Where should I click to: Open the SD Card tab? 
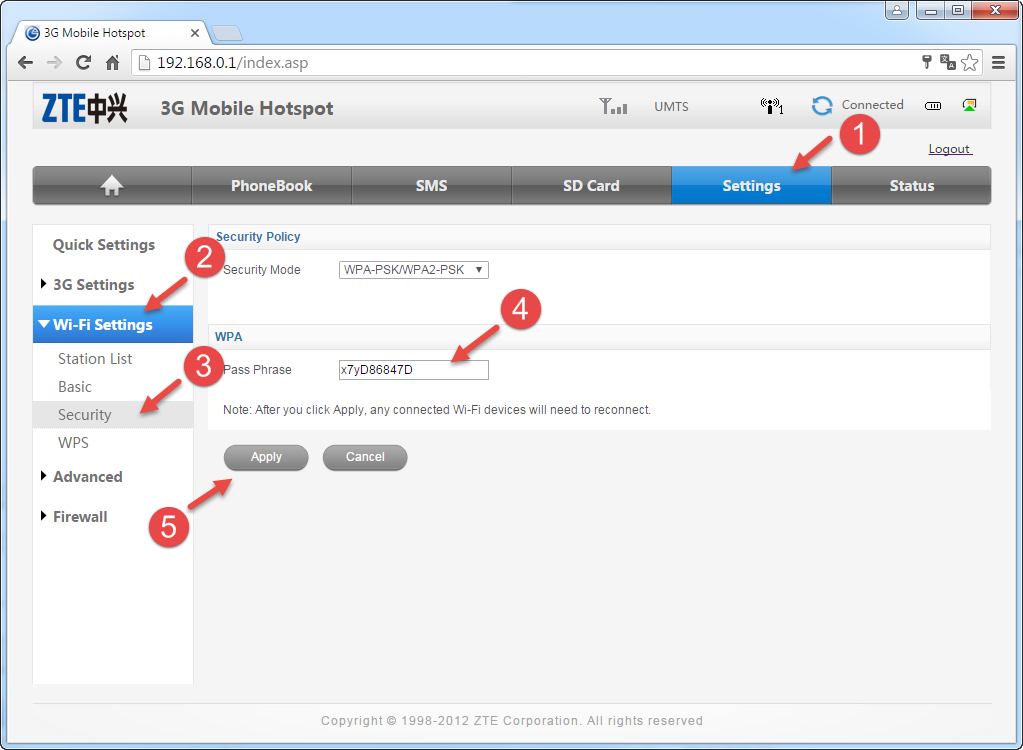click(x=591, y=186)
